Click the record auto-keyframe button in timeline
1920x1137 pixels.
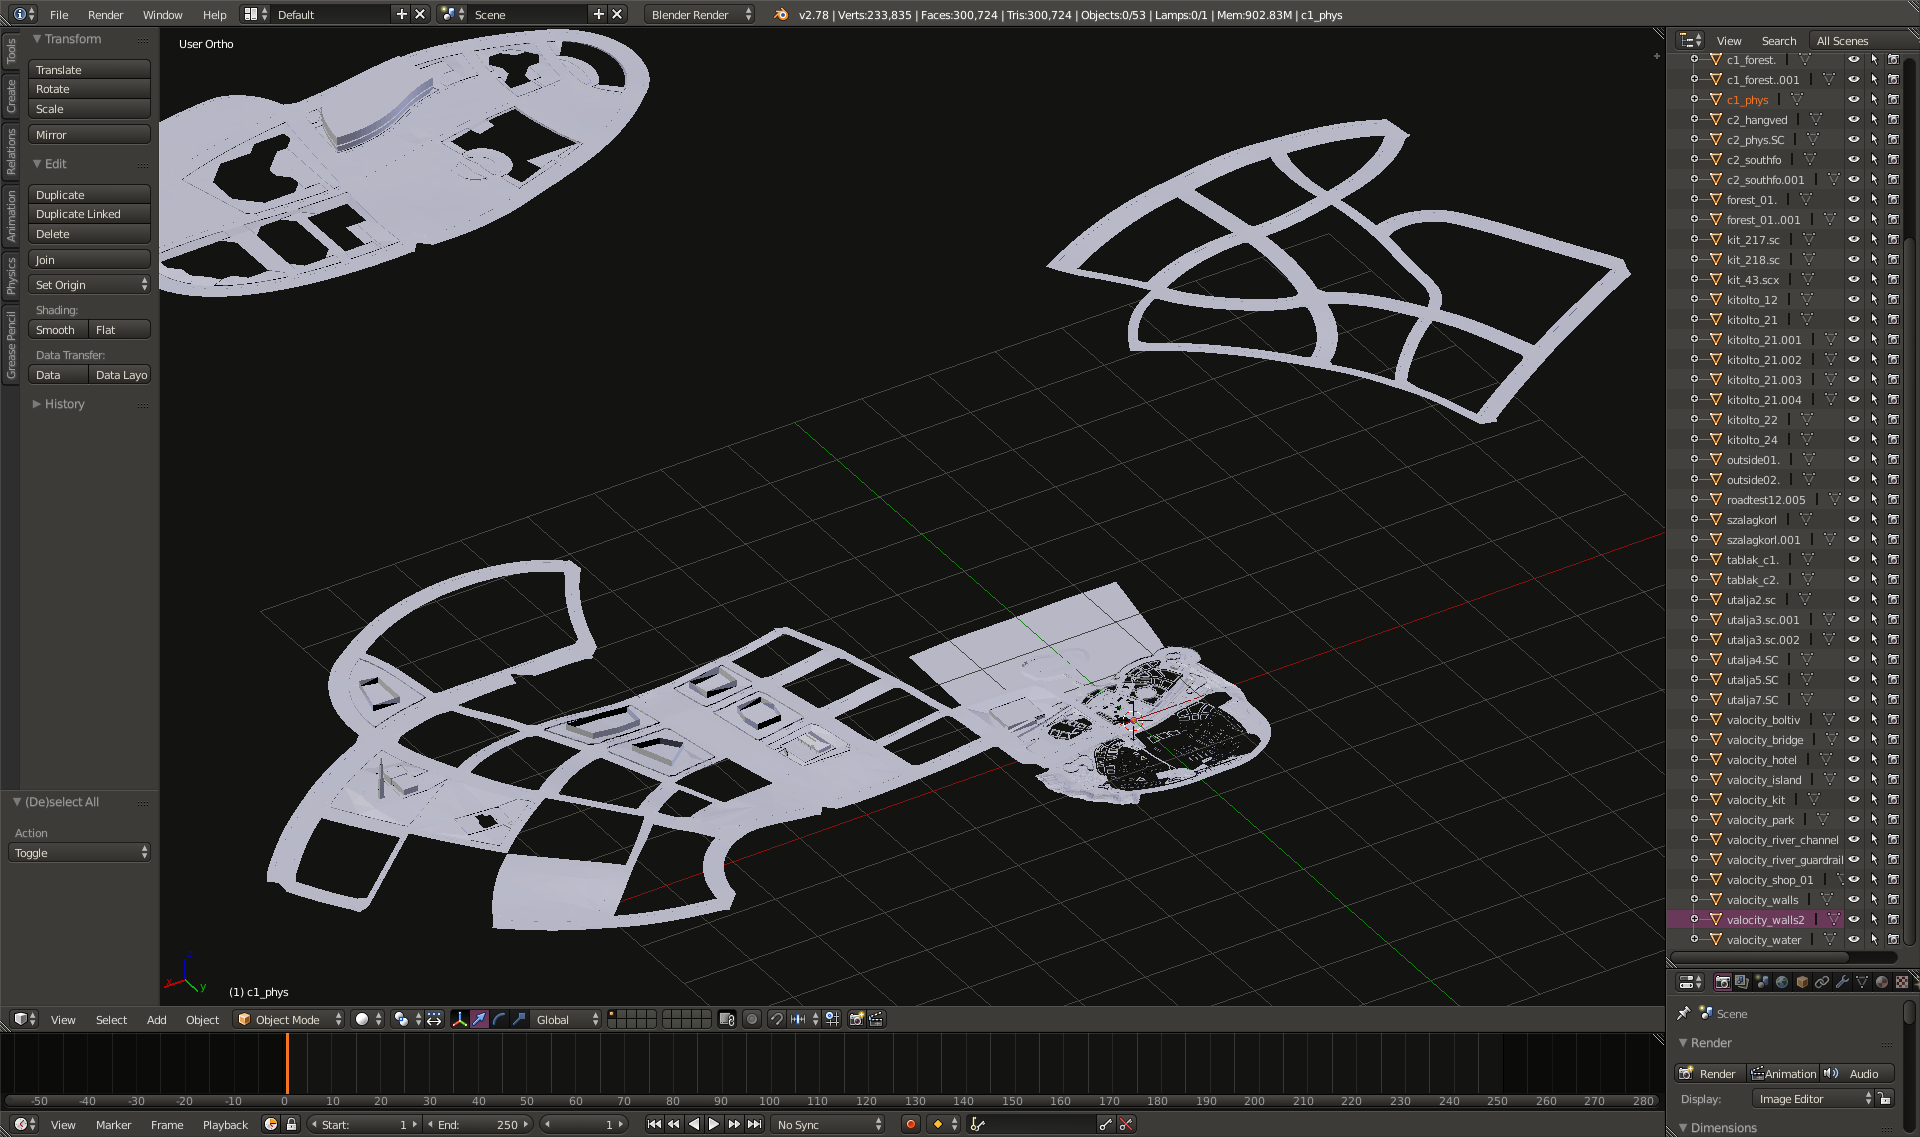[910, 1124]
